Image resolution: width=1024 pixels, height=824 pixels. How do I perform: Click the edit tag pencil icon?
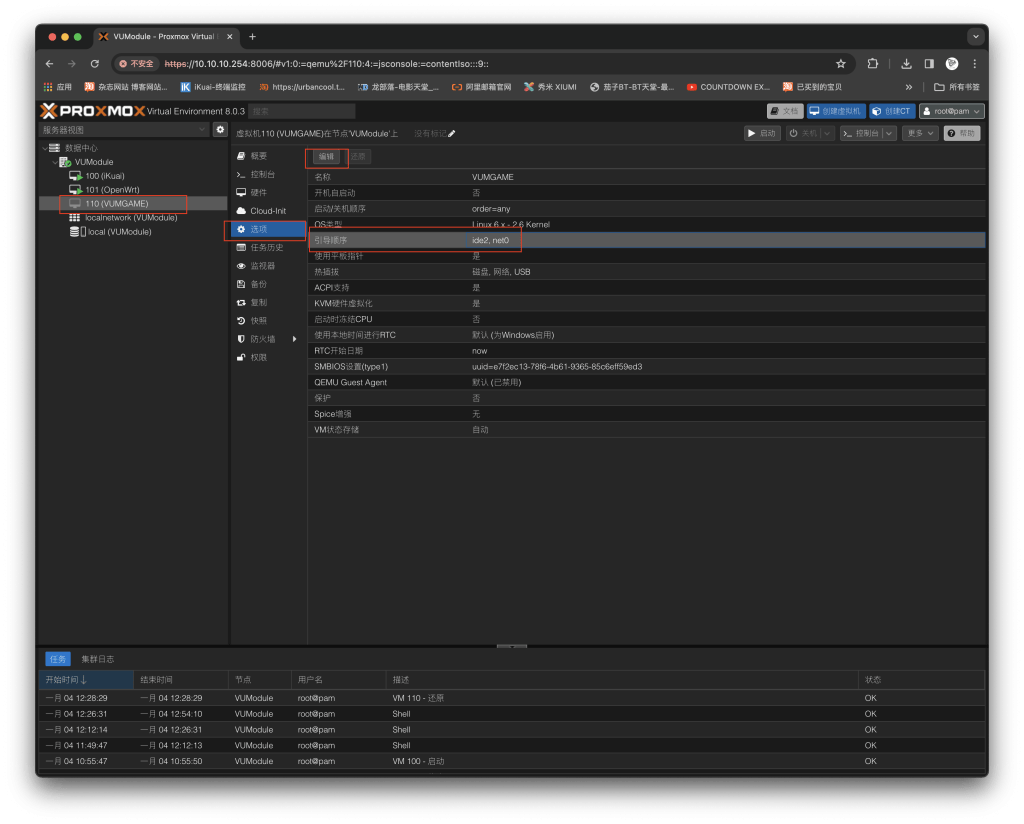[x=452, y=133]
